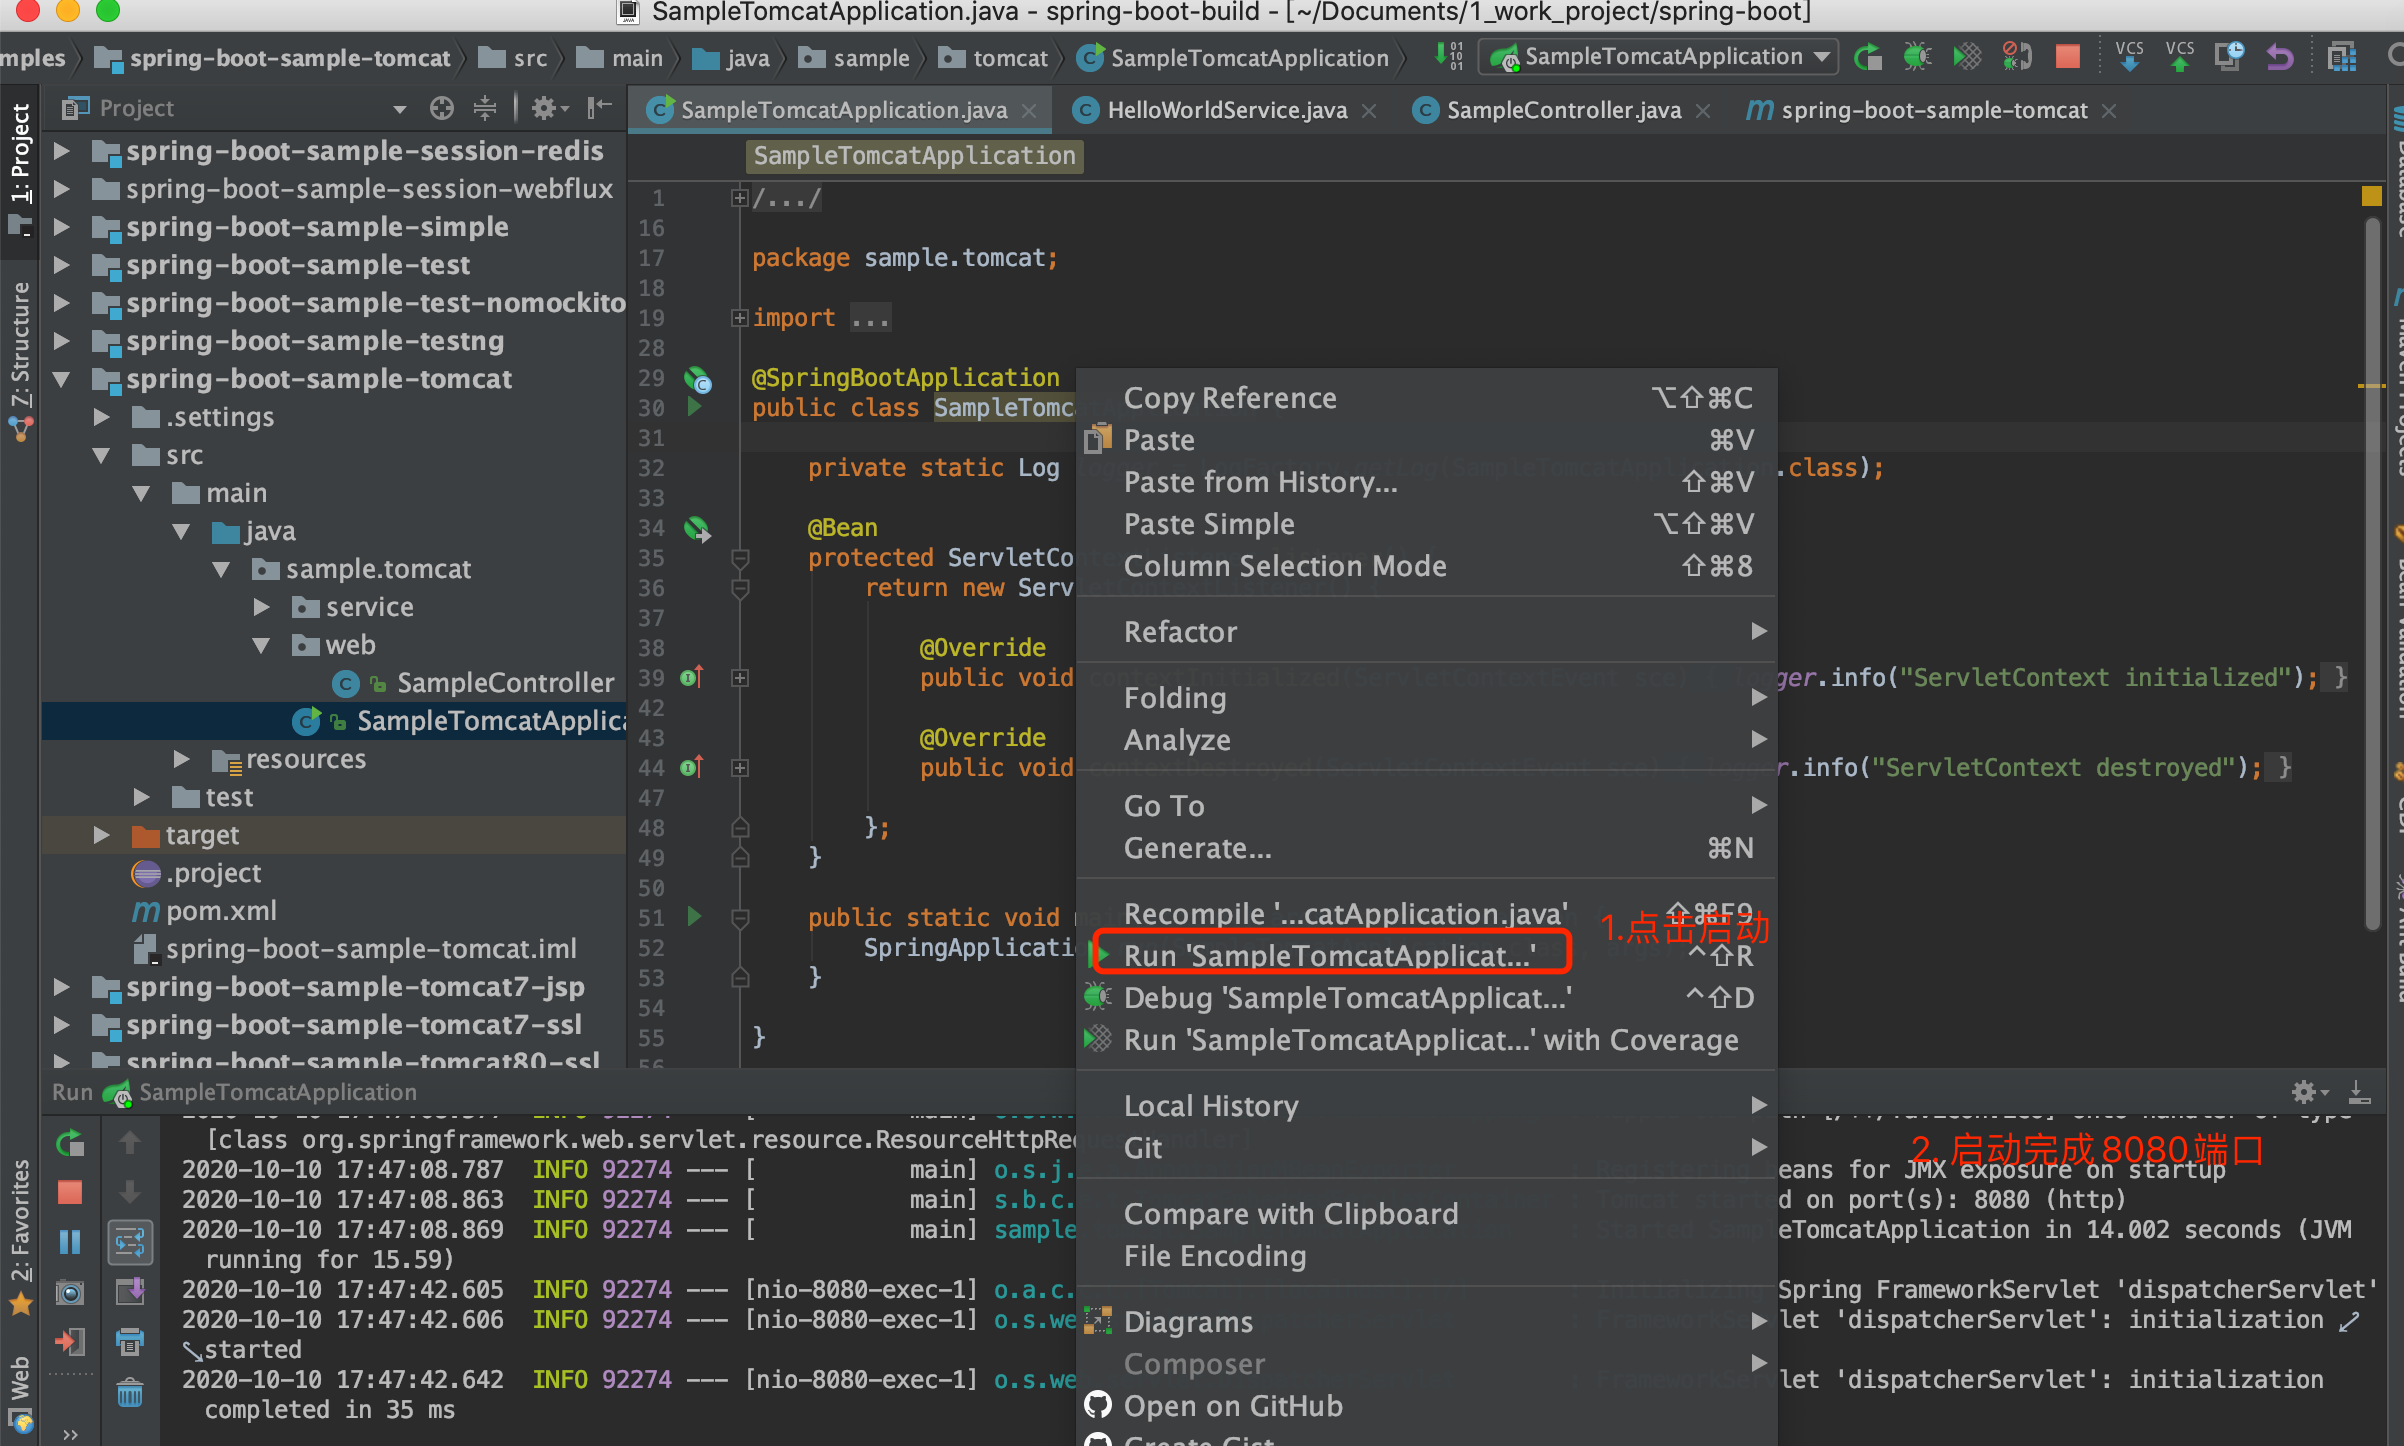Click the Hide Run window download-arrow icon

coord(2359,1092)
